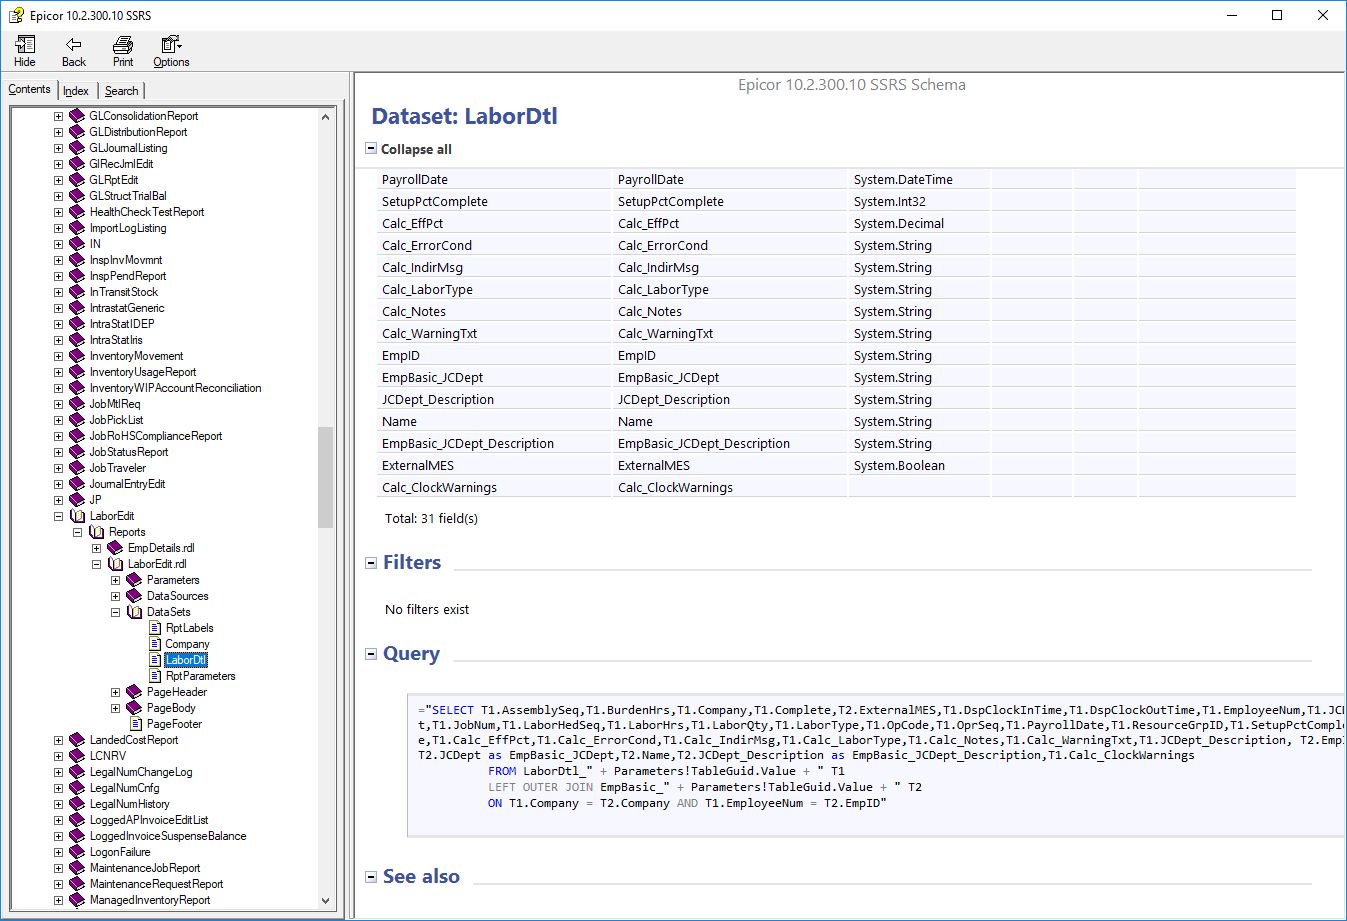The height and width of the screenshot is (921, 1347).
Task: Click the Reports open book icon
Action: (x=97, y=532)
